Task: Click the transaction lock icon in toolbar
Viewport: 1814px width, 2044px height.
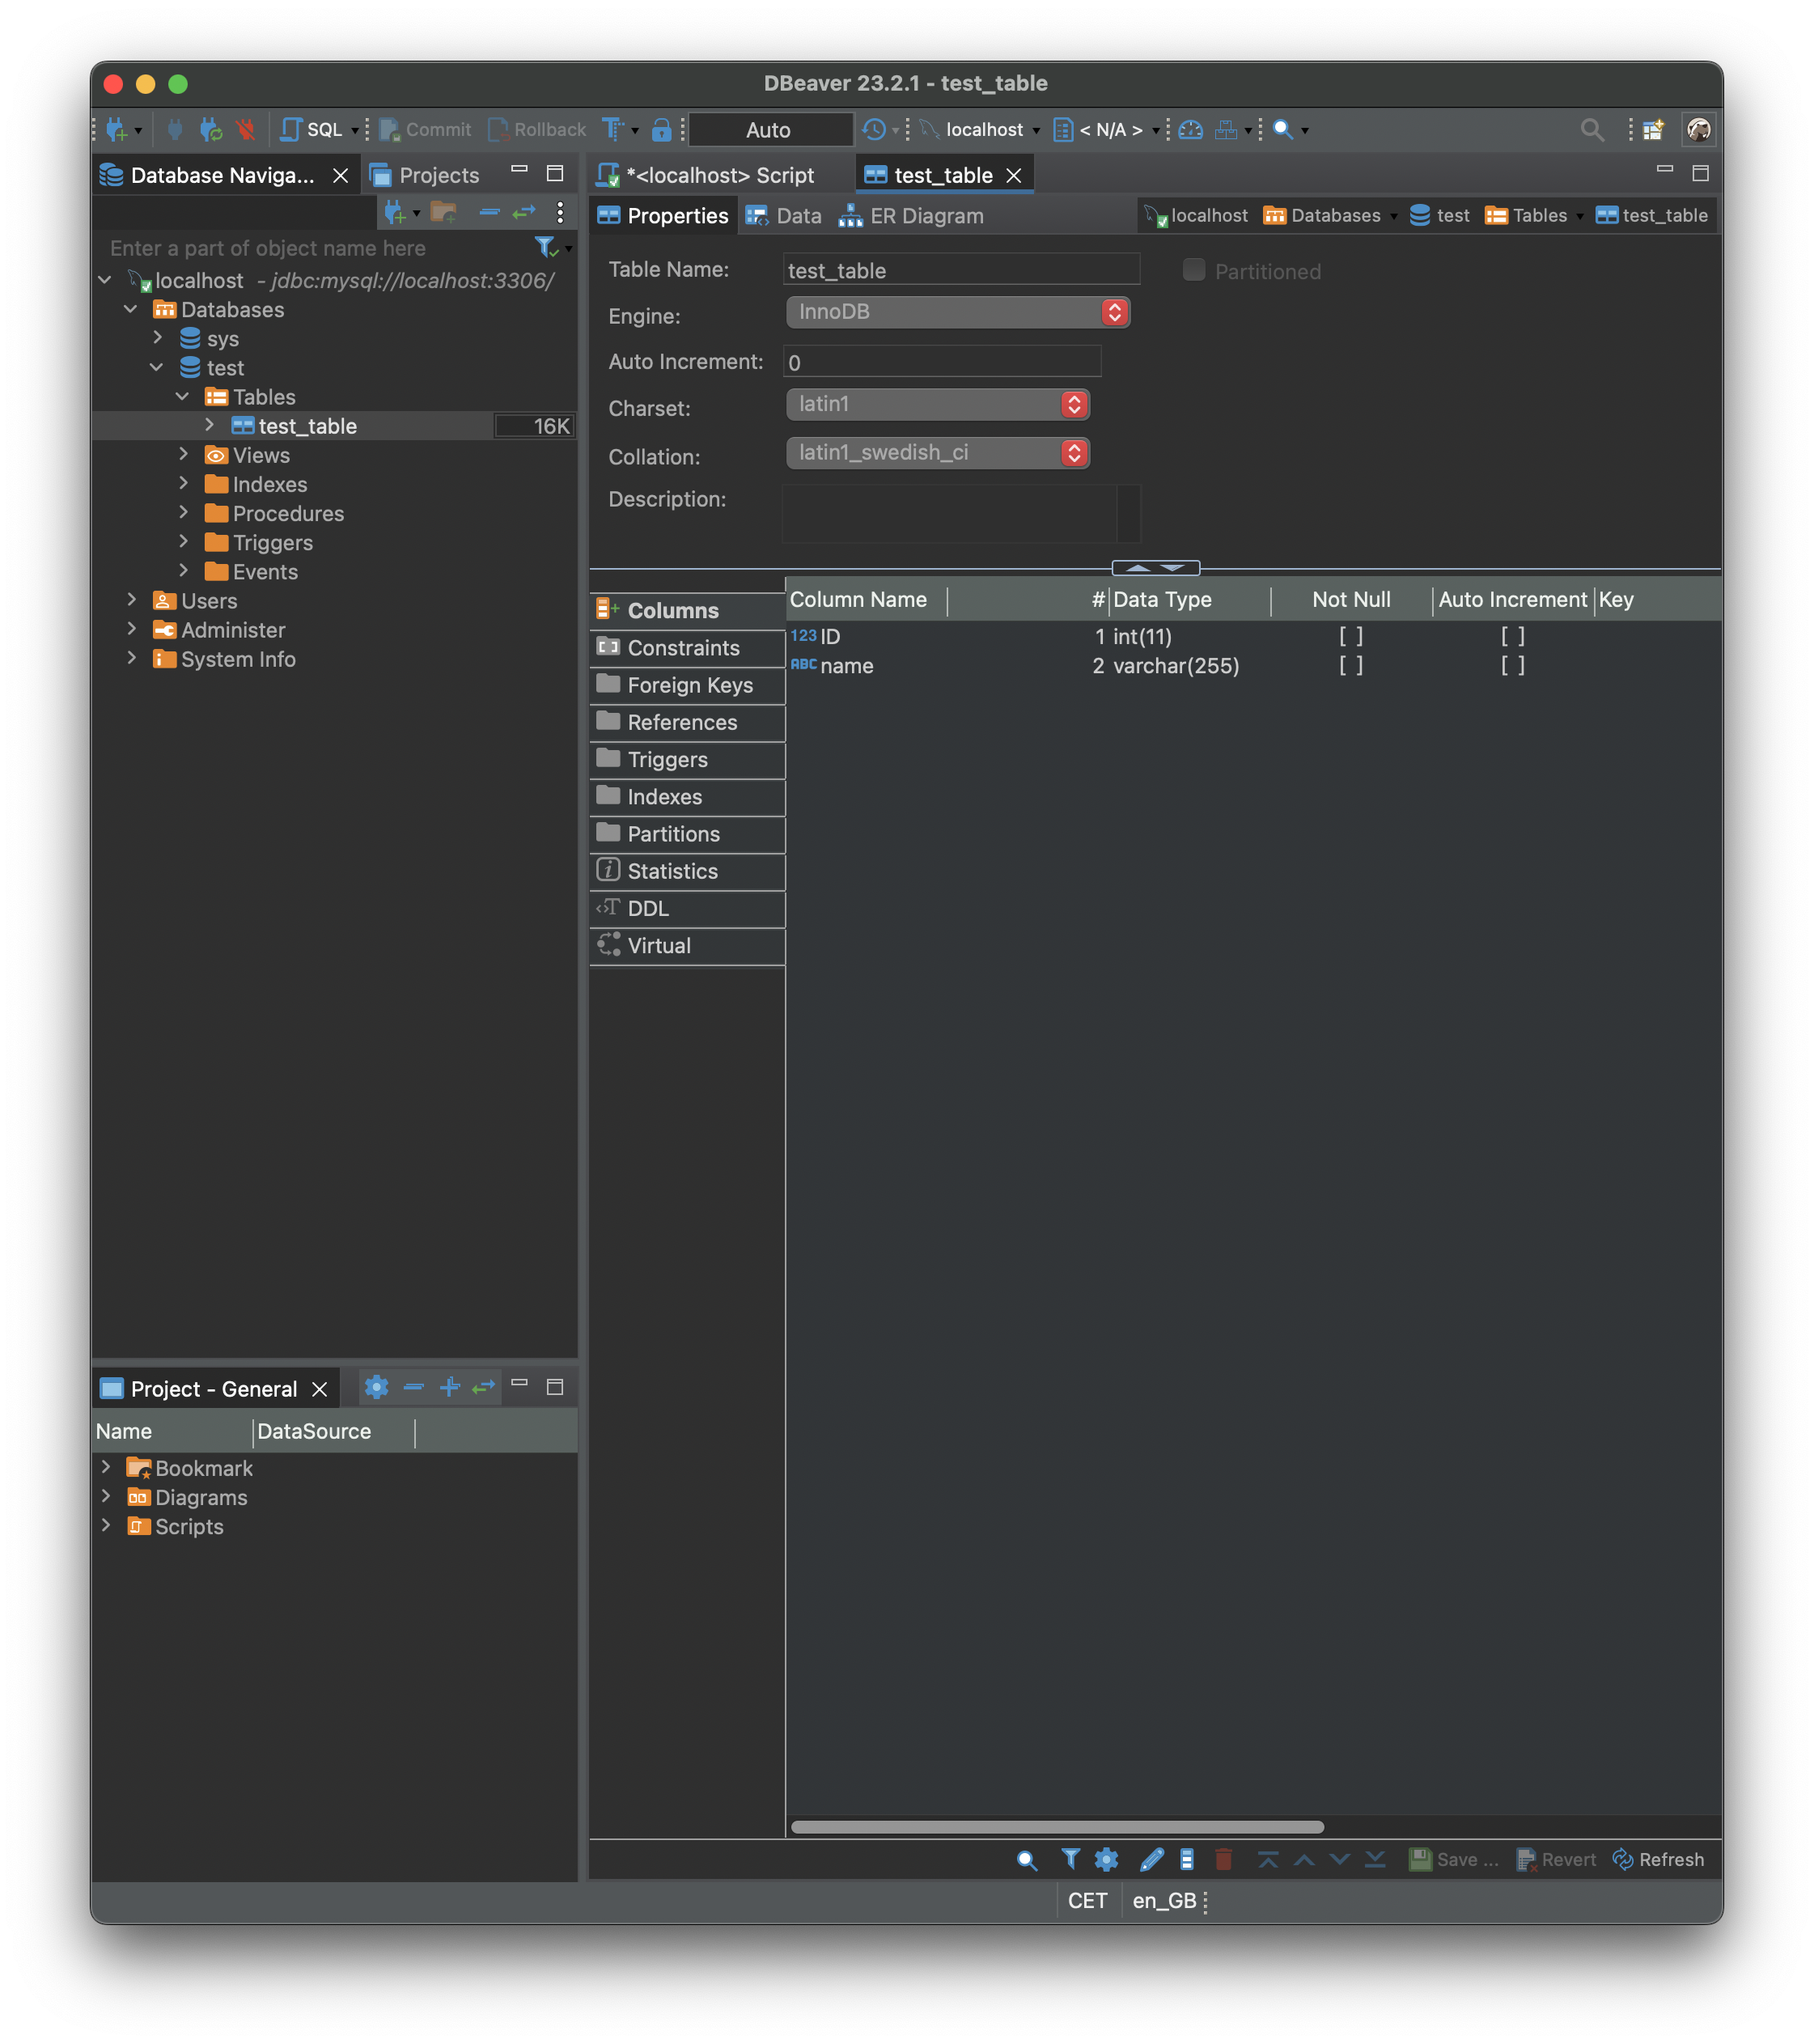Action: coord(661,130)
